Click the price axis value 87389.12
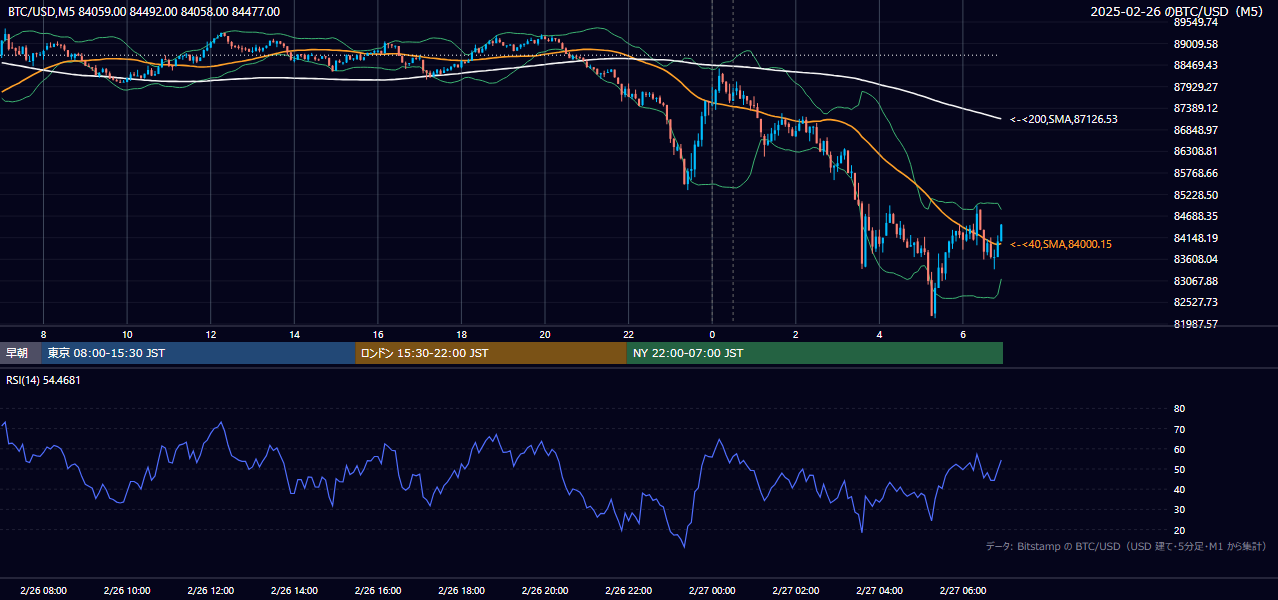1278x600 pixels. (1195, 108)
